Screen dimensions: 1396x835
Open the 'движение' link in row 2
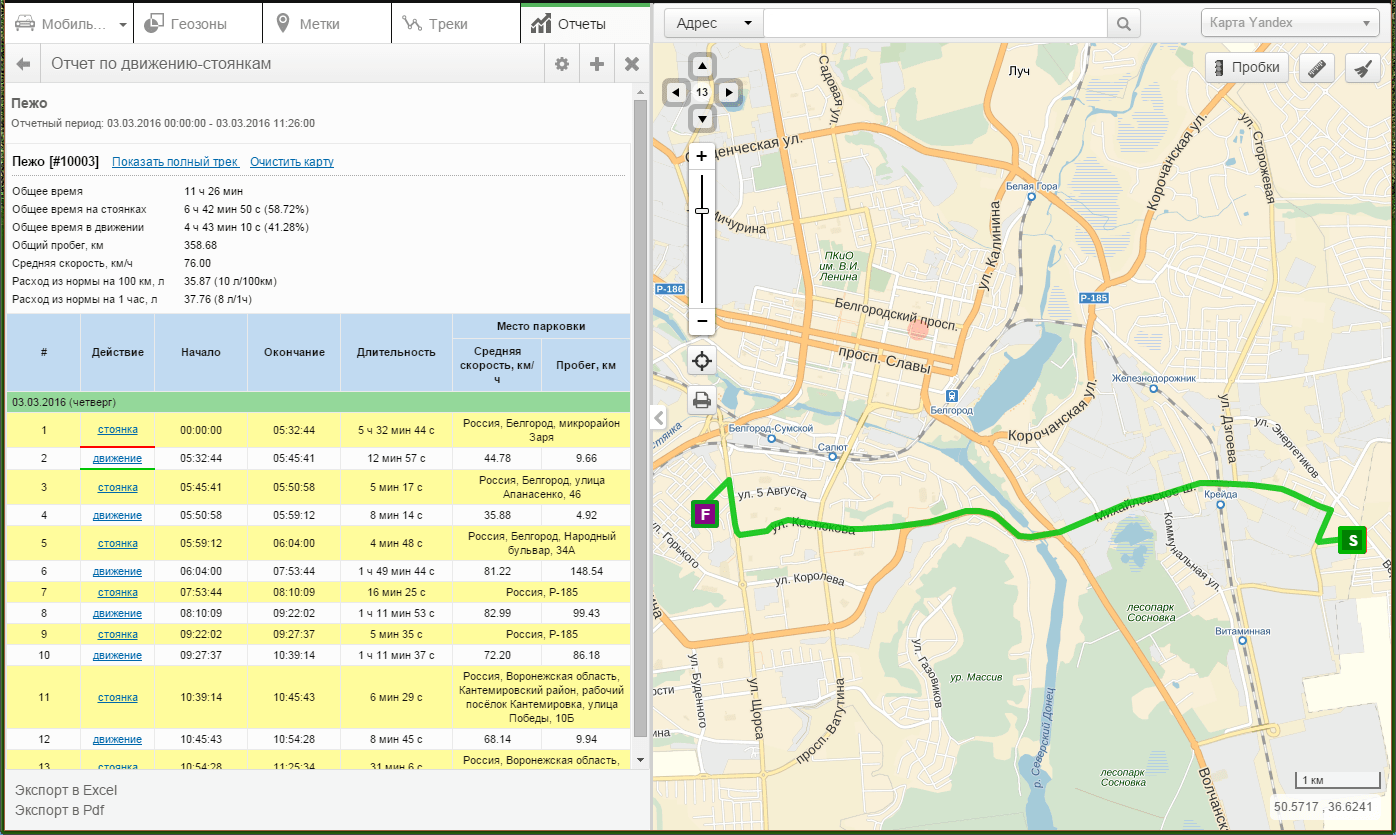click(118, 458)
